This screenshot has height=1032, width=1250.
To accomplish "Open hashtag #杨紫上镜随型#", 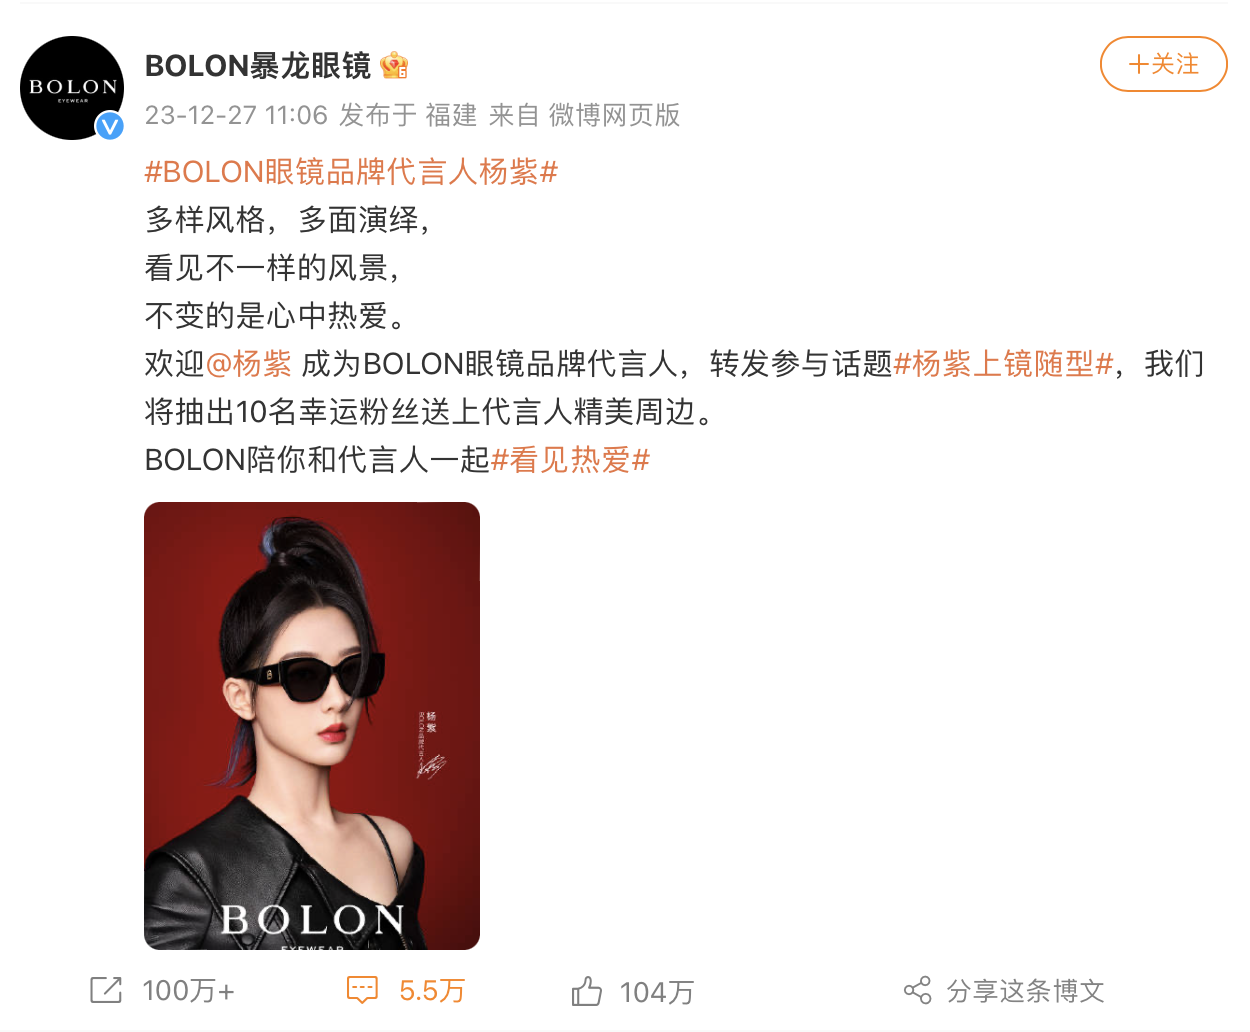I will point(1003,364).
